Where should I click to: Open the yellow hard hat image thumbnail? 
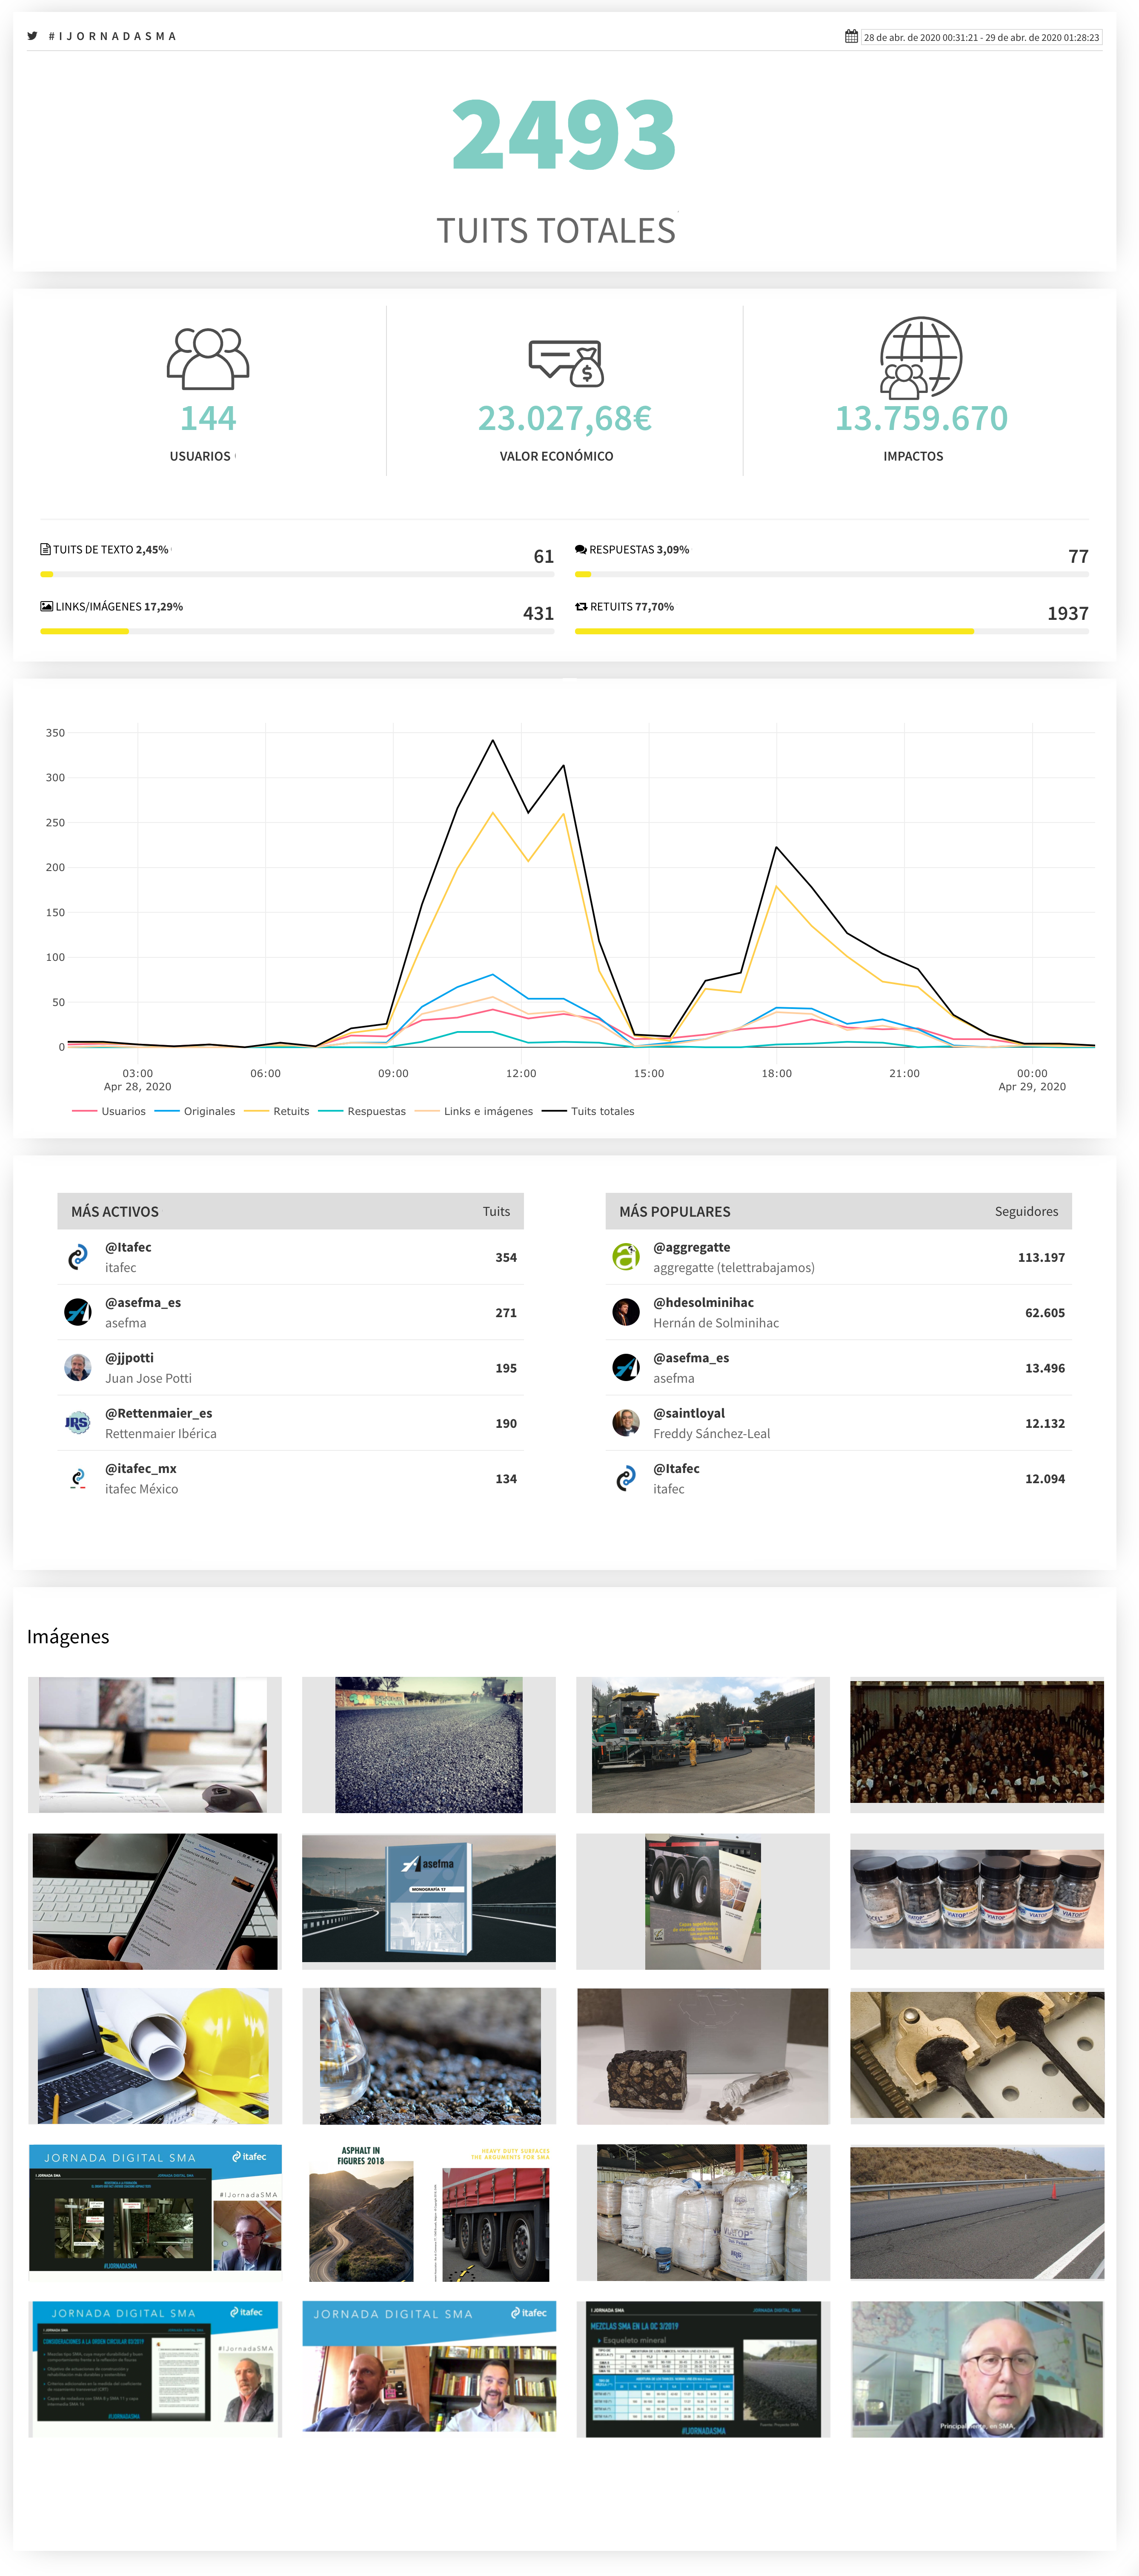155,2056
